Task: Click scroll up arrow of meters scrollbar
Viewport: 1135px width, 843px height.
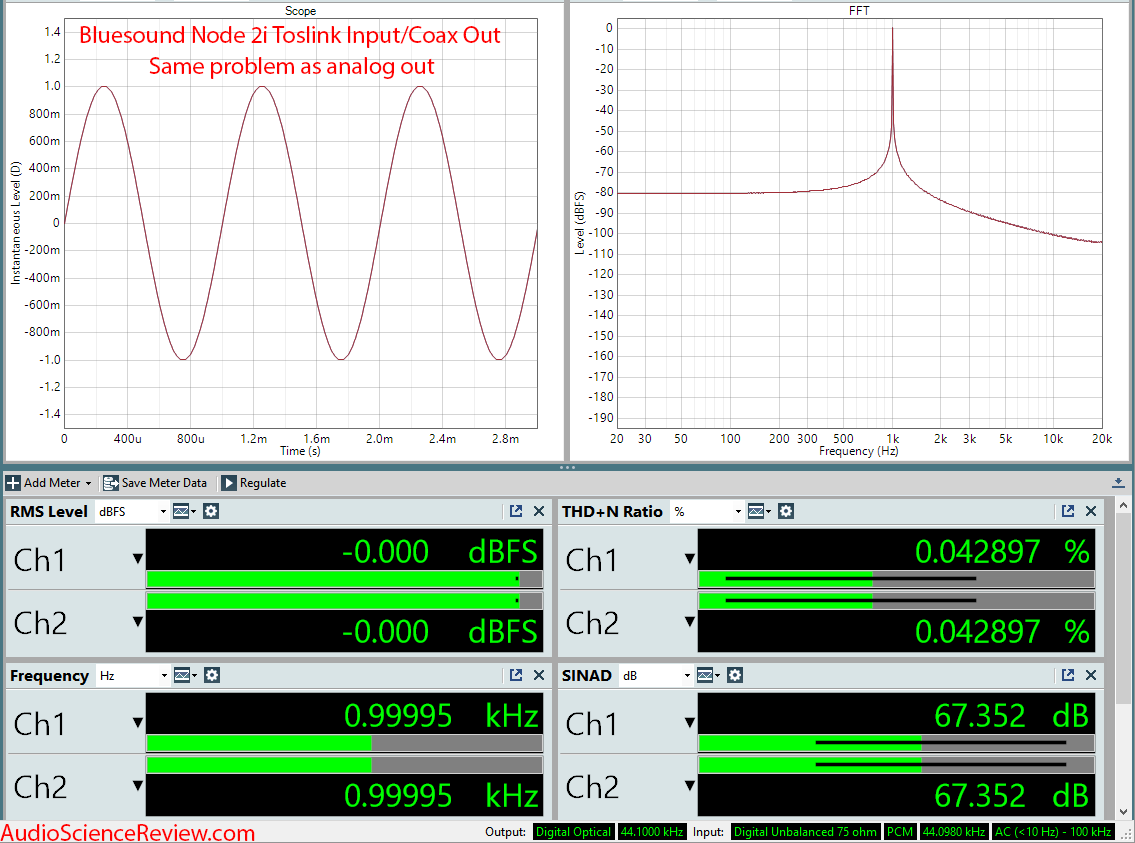Action: point(1123,505)
